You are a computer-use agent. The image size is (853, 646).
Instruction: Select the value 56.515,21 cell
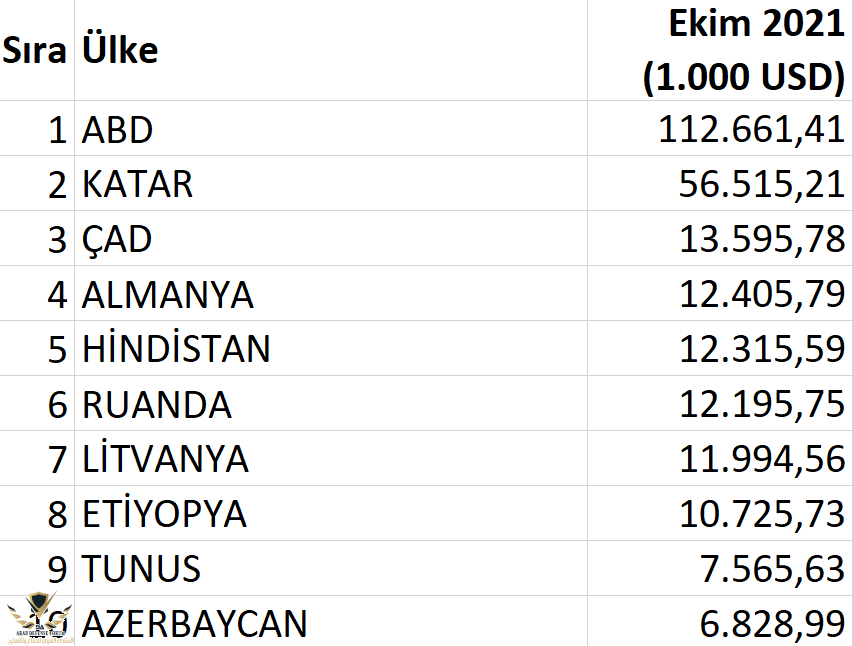[x=720, y=183]
